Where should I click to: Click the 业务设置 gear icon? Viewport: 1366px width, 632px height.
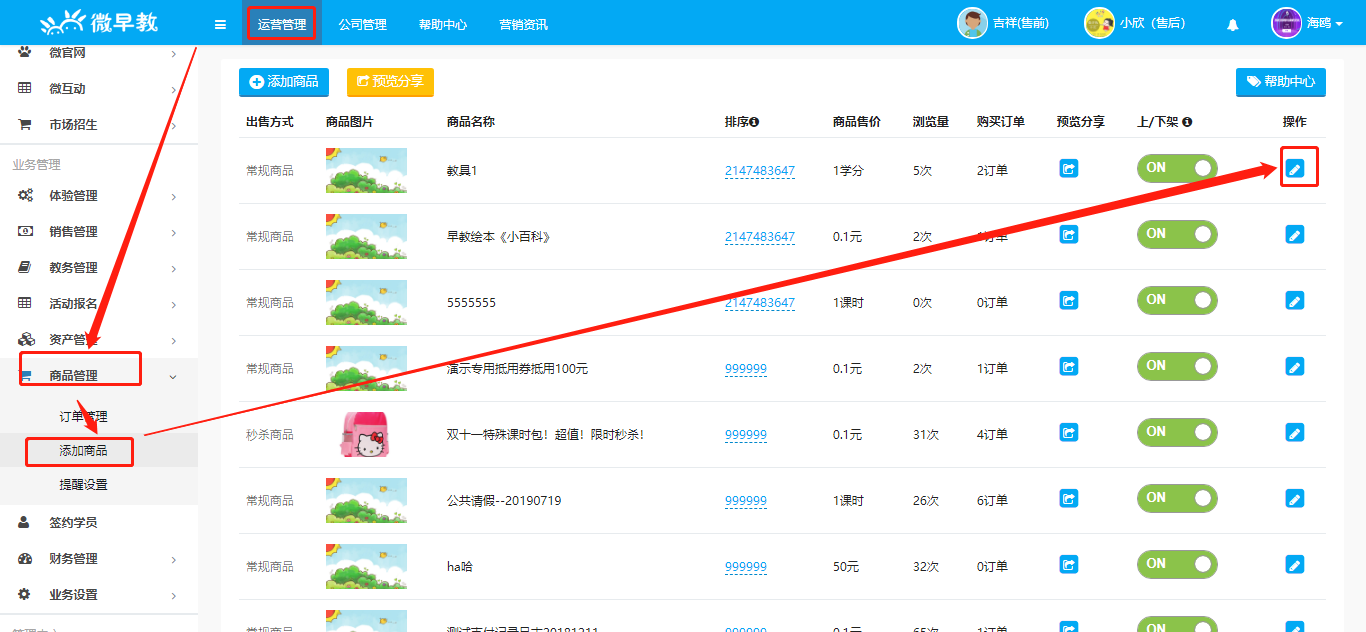25,595
